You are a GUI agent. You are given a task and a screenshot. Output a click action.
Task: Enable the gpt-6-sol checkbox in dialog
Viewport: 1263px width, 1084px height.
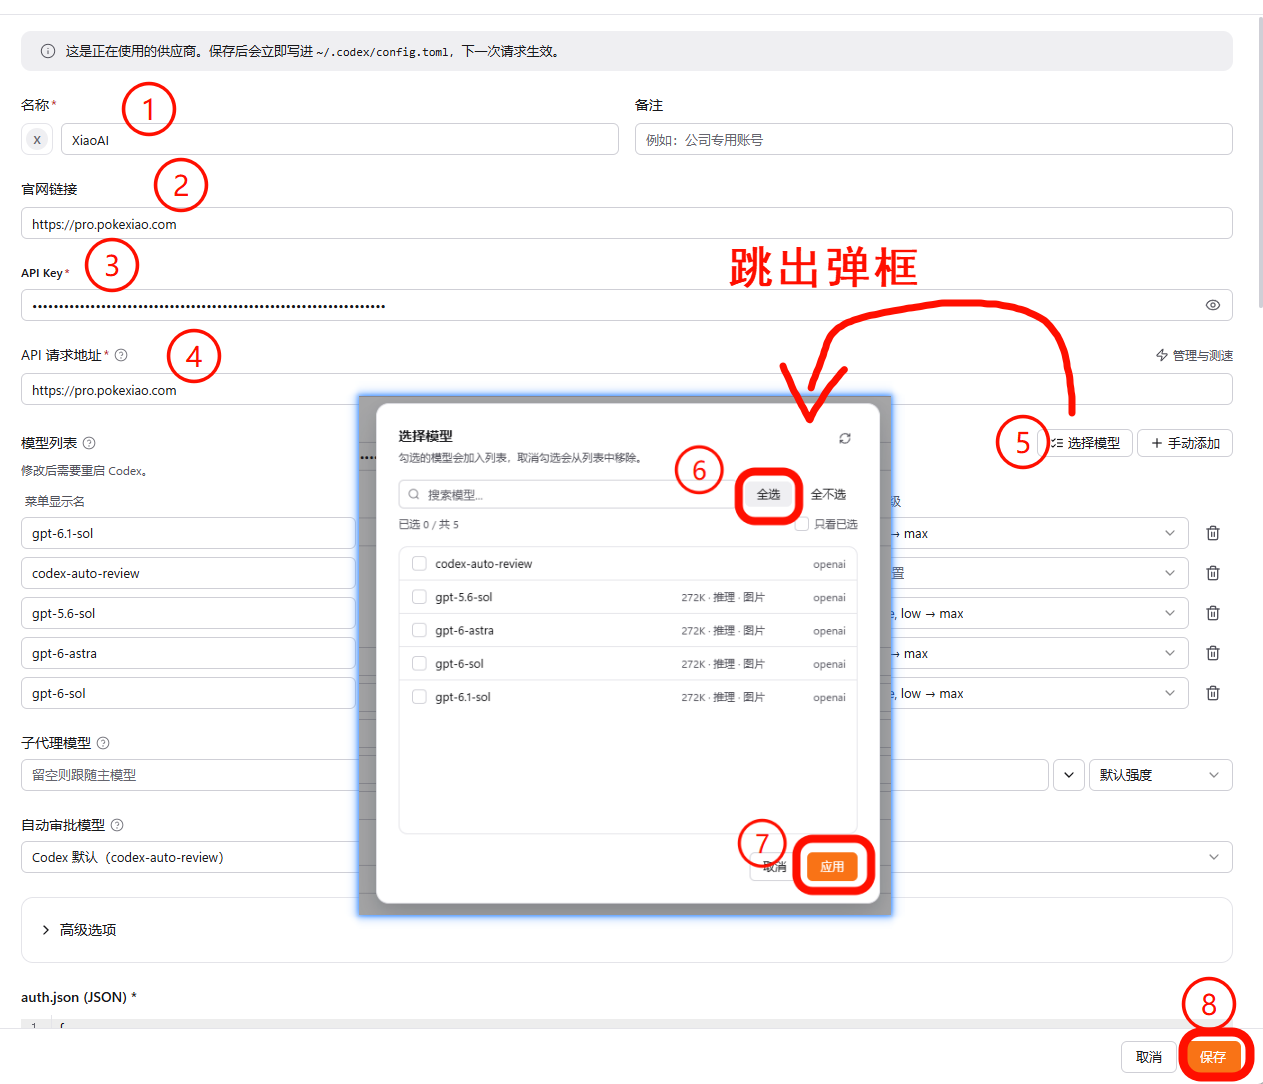coord(419,664)
